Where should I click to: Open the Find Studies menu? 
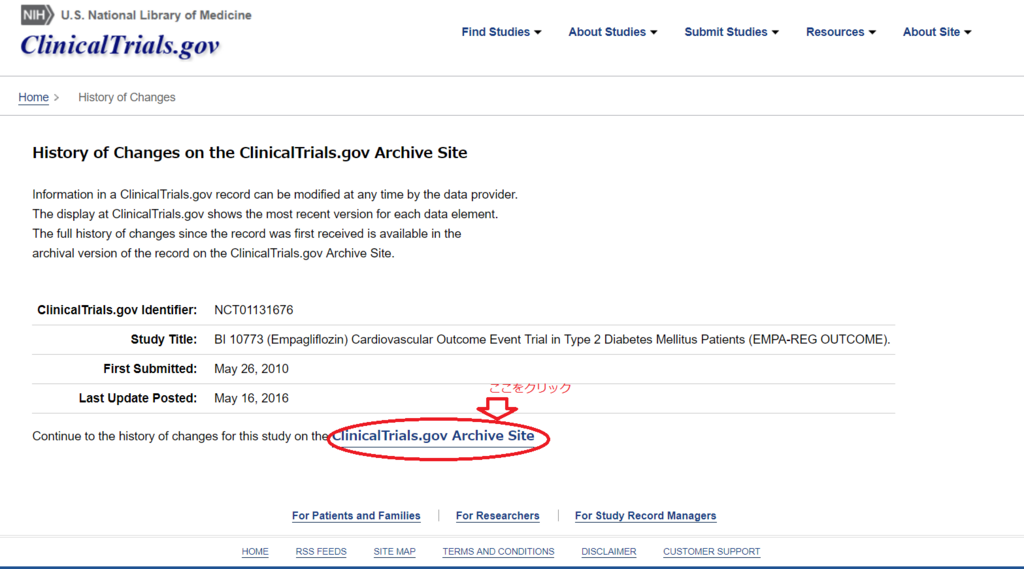tap(502, 32)
